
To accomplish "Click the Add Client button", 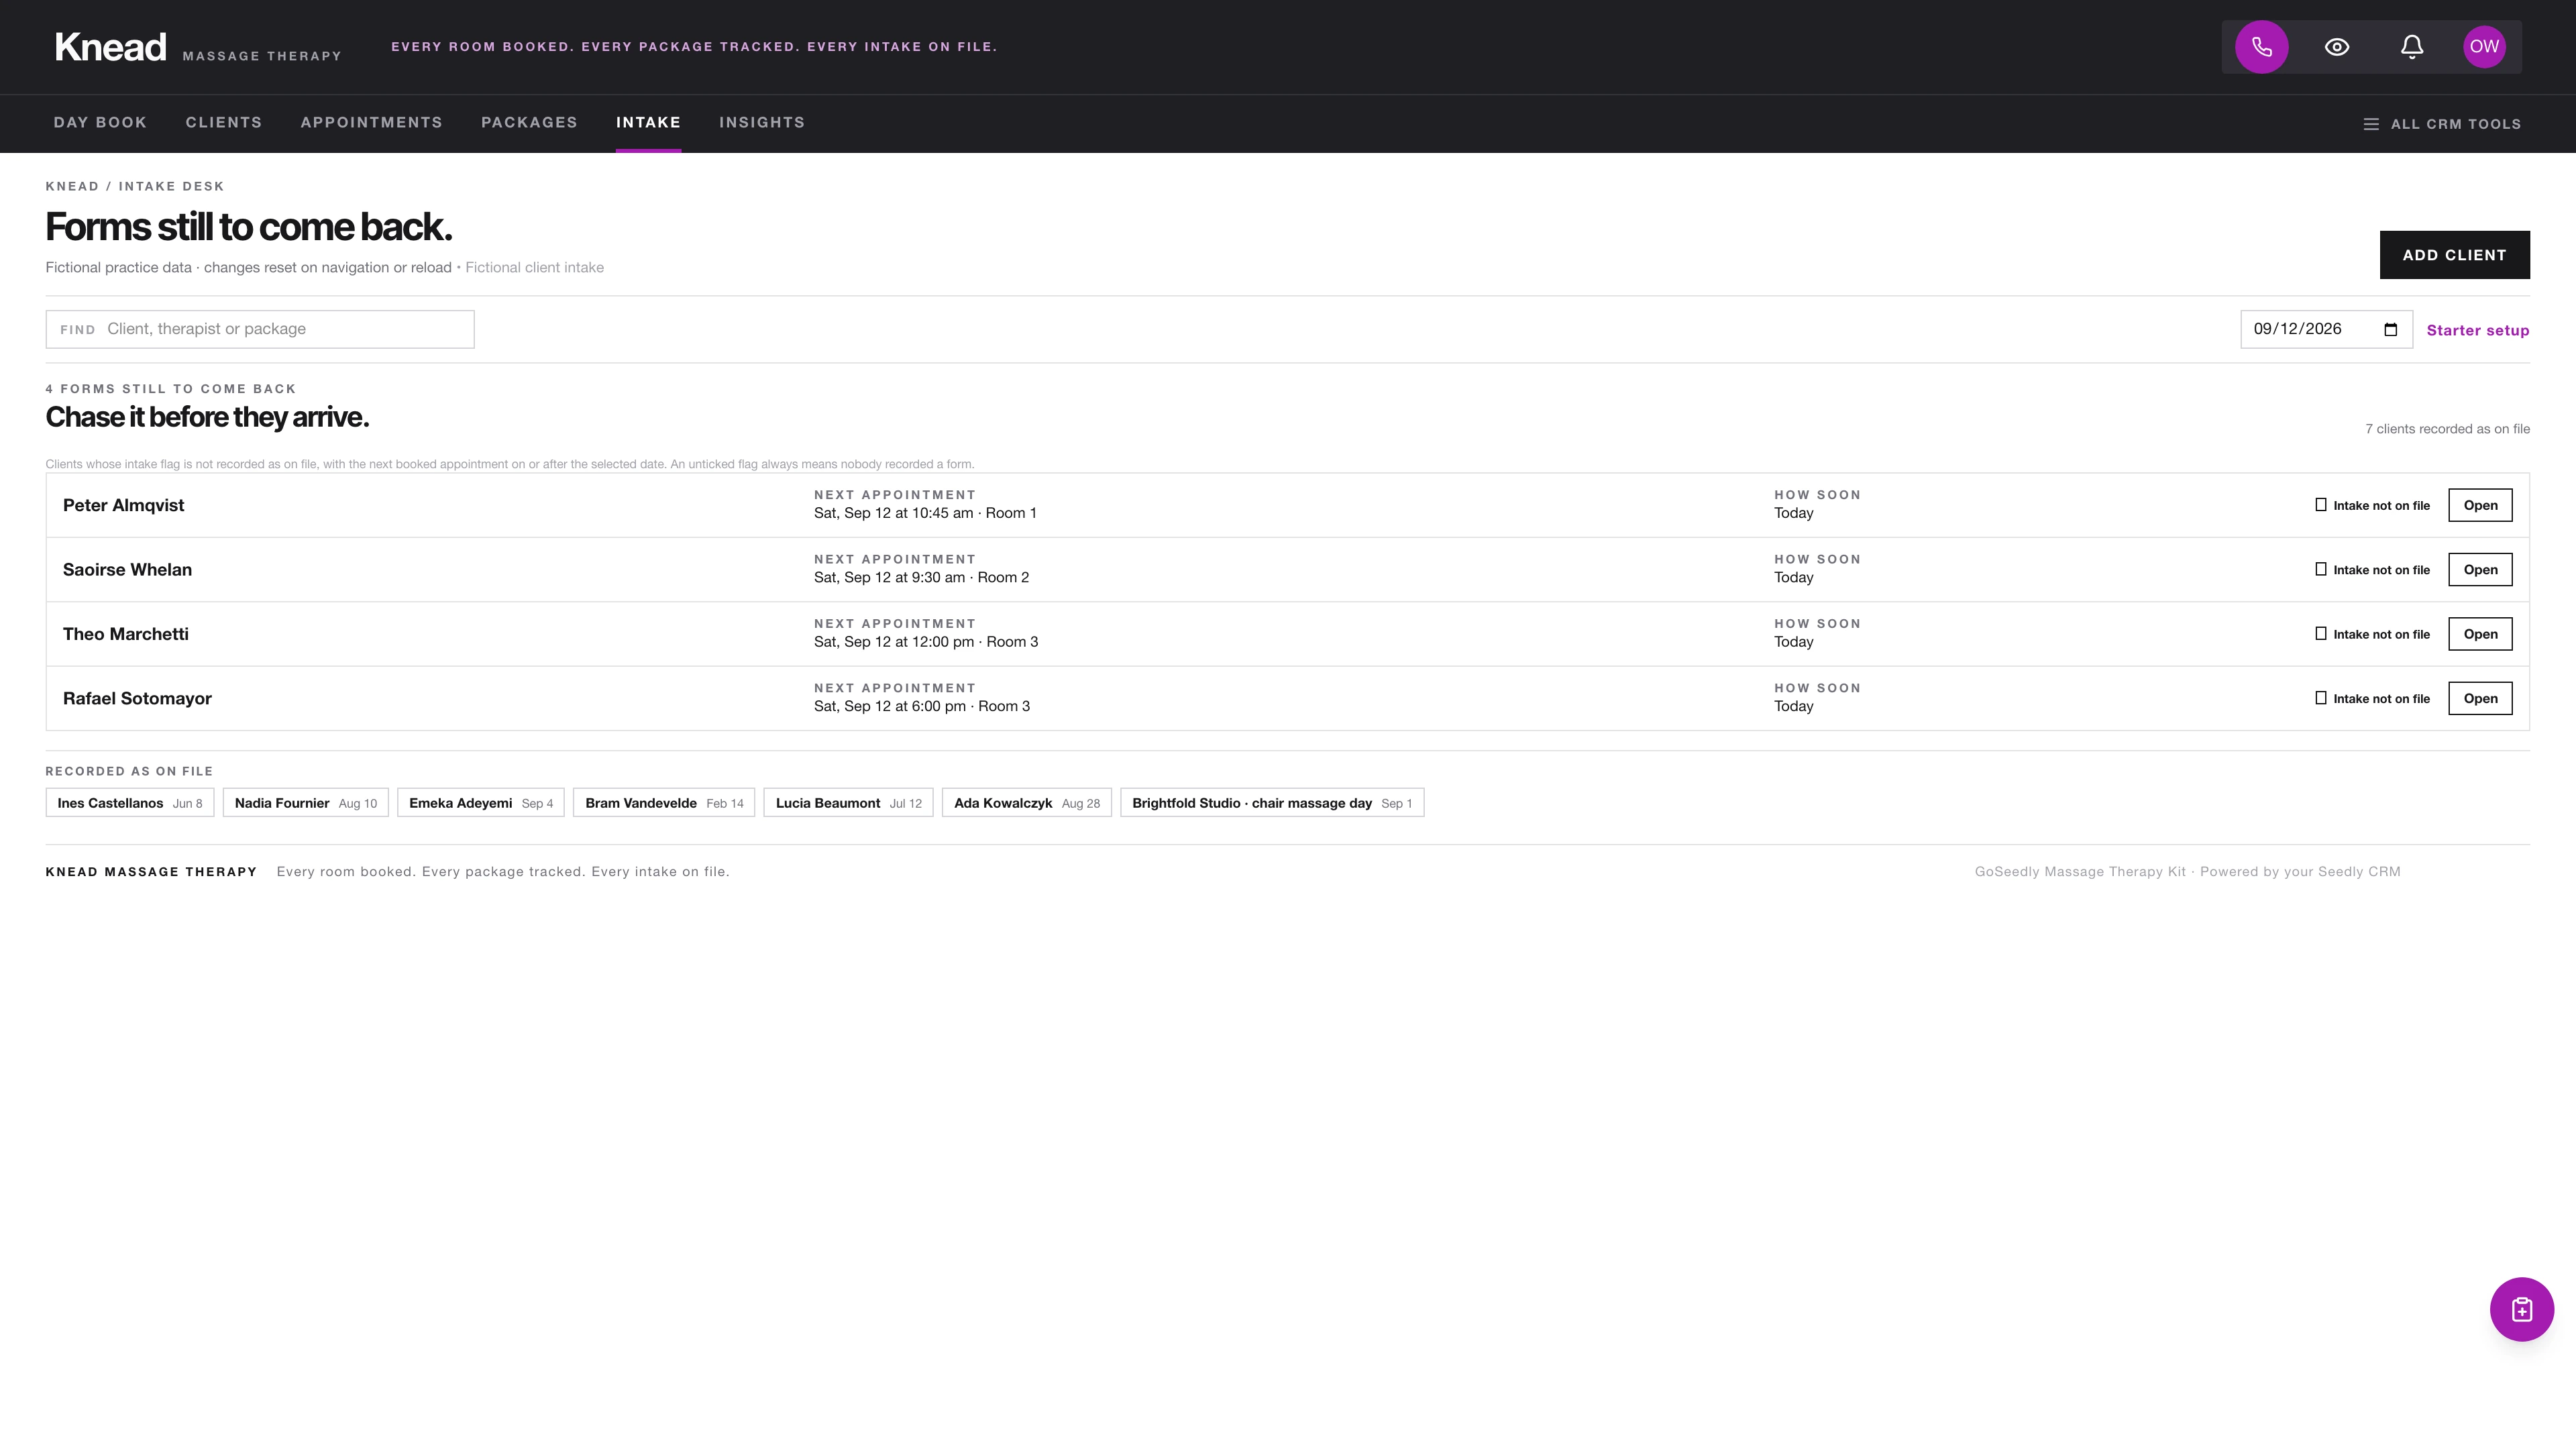I will click(2454, 255).
